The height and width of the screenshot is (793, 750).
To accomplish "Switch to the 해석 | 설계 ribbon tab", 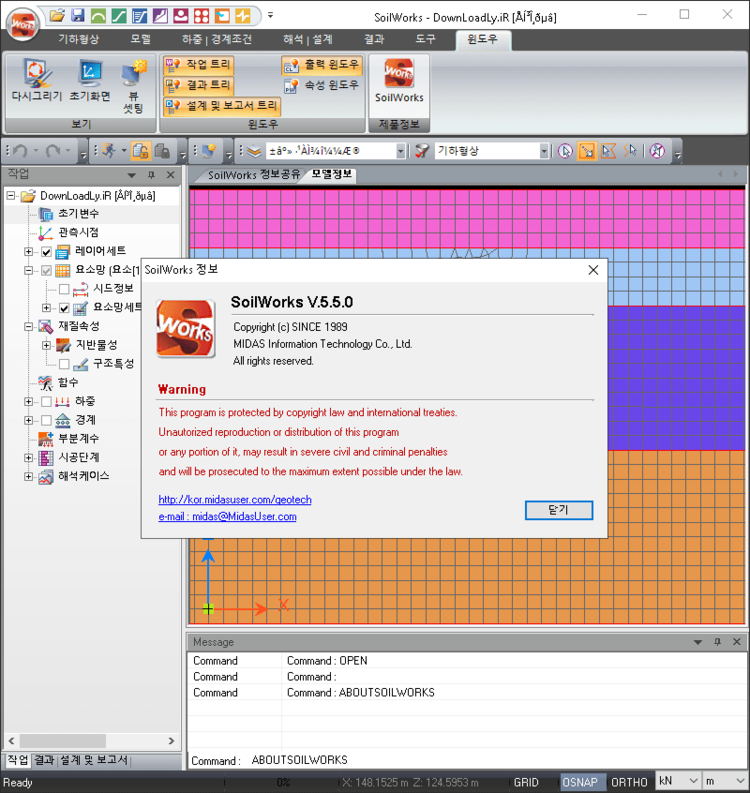I will [x=307, y=39].
